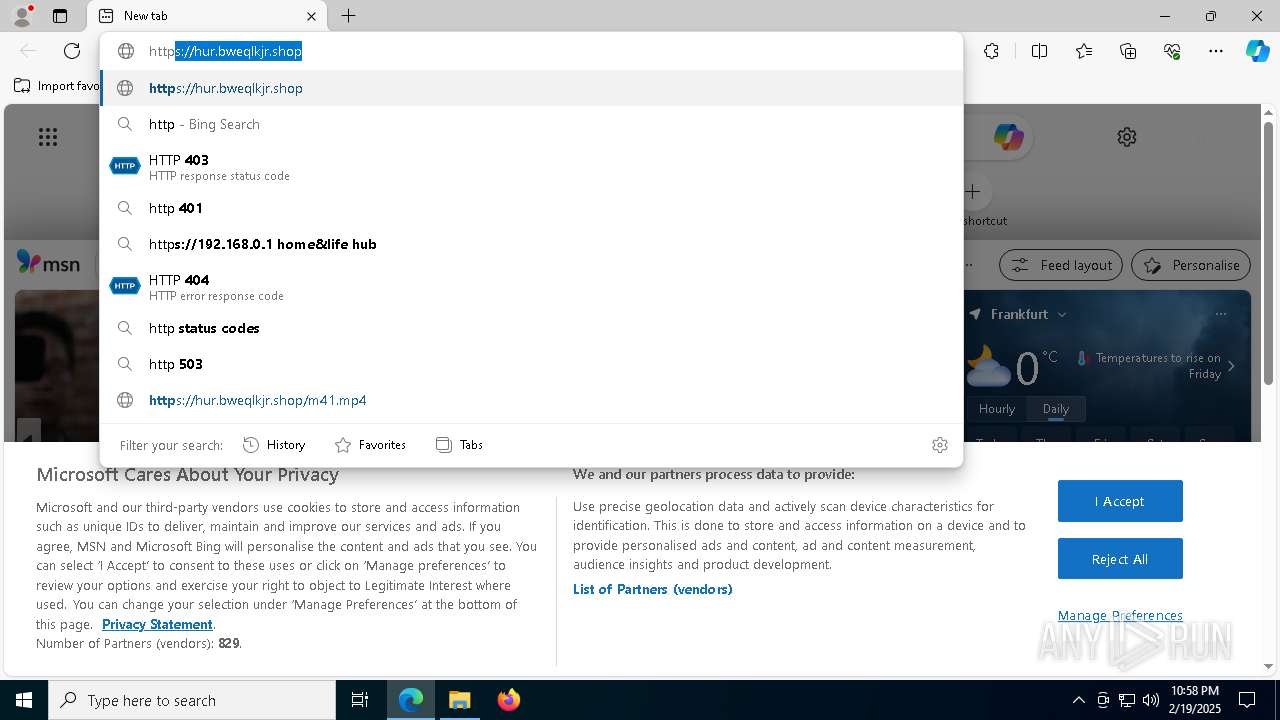Open the Windows Start menu
Screen dimensions: 1280x720
pos(24,700)
